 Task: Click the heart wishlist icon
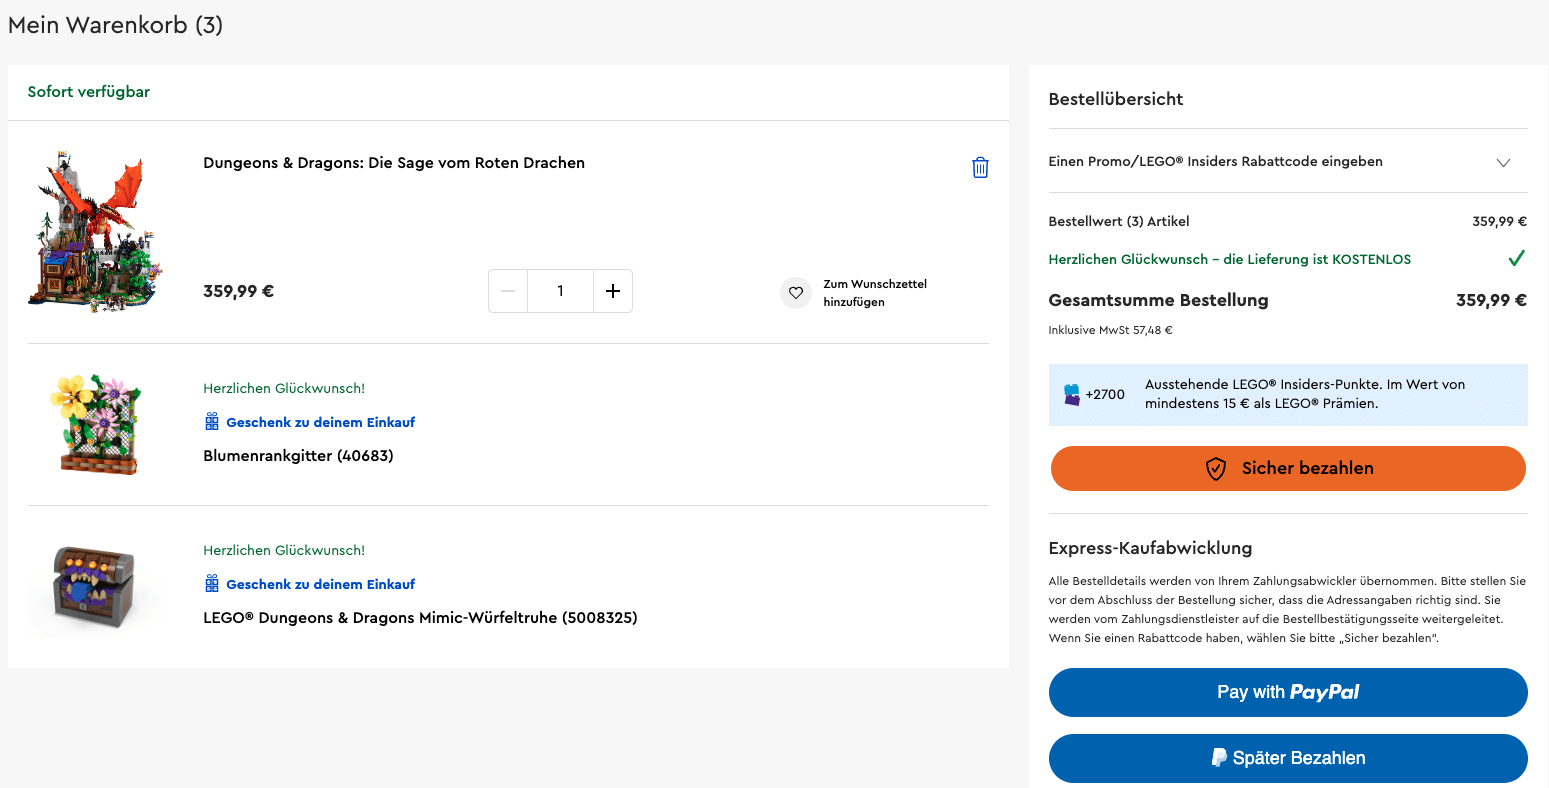[x=796, y=293]
